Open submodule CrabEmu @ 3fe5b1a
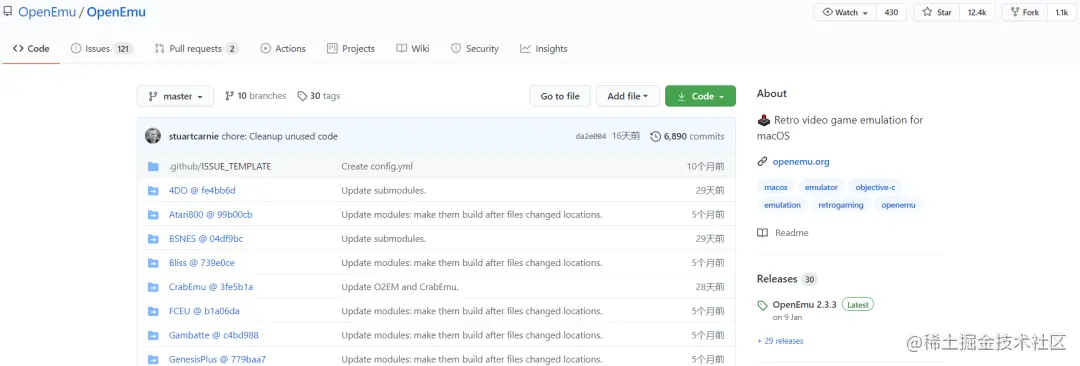The image size is (1080, 366). point(211,287)
